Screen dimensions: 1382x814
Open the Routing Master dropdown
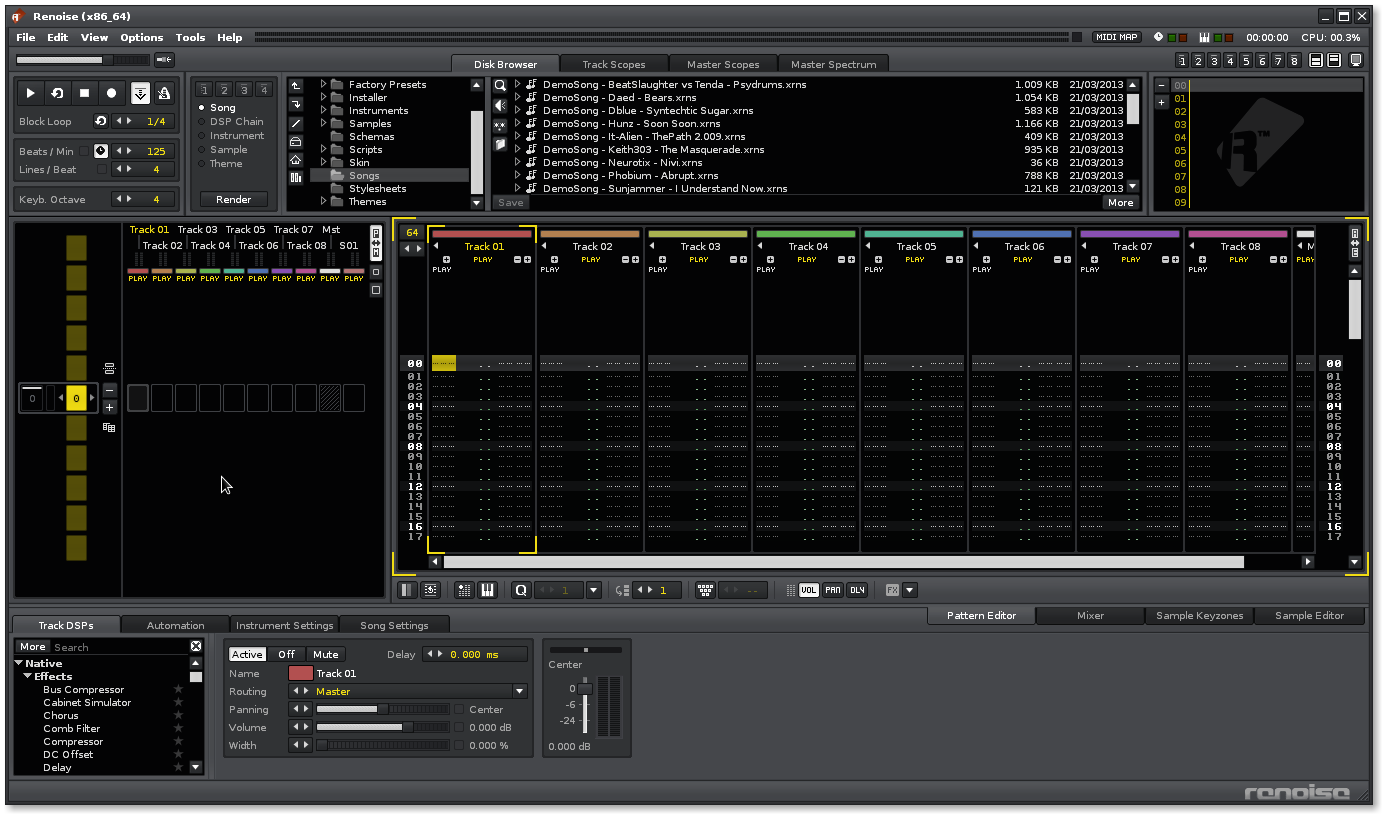pos(519,691)
